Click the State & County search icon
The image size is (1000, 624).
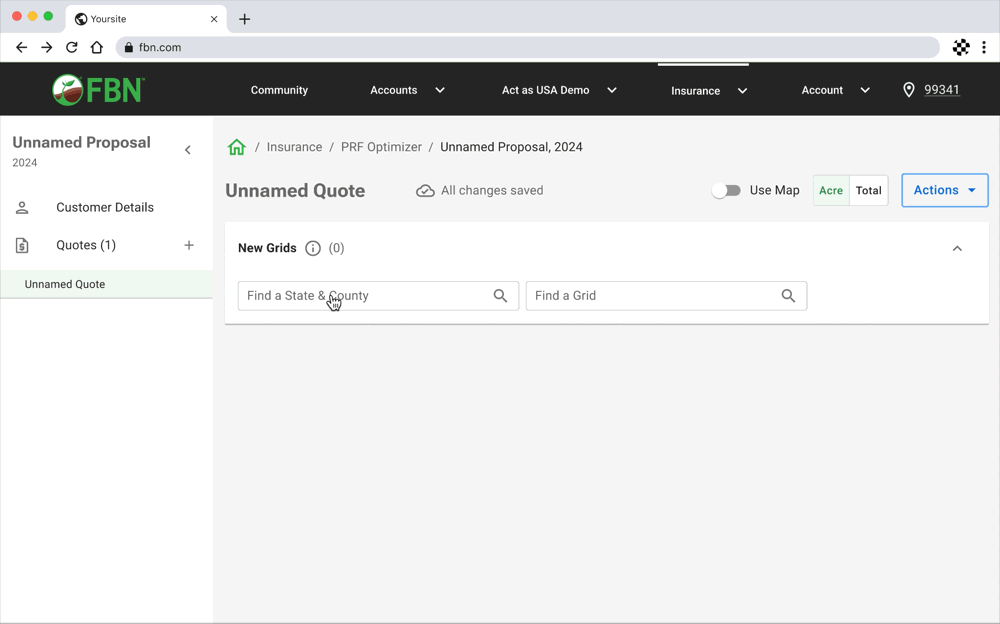click(x=500, y=296)
